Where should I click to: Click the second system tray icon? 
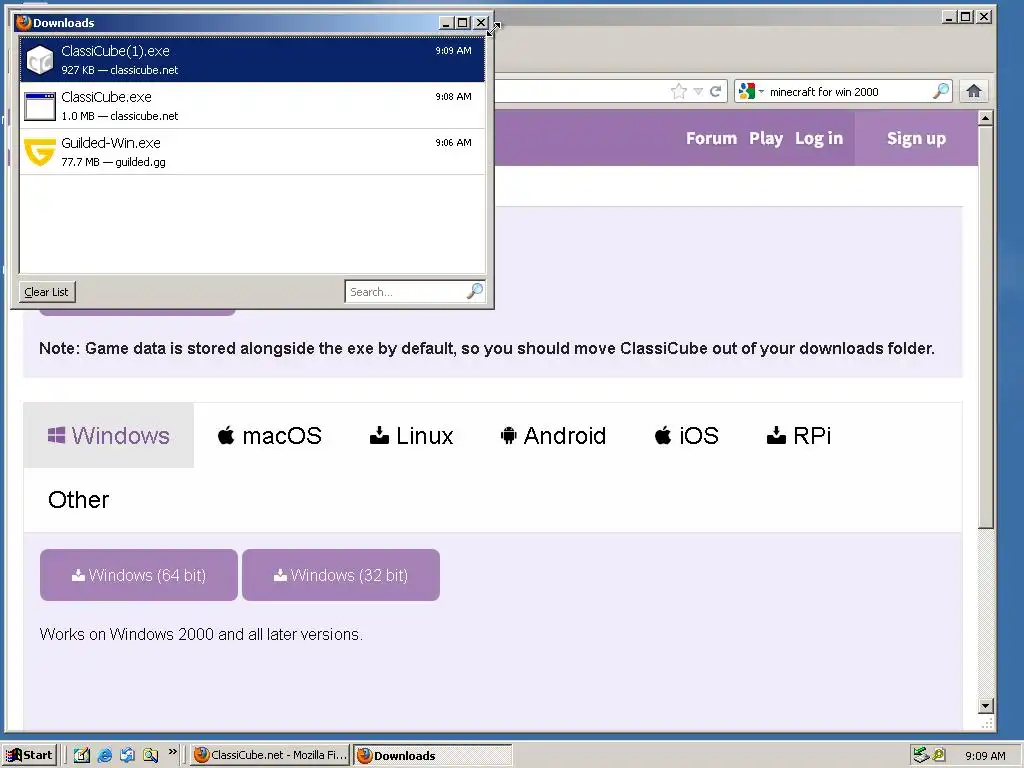click(x=938, y=755)
